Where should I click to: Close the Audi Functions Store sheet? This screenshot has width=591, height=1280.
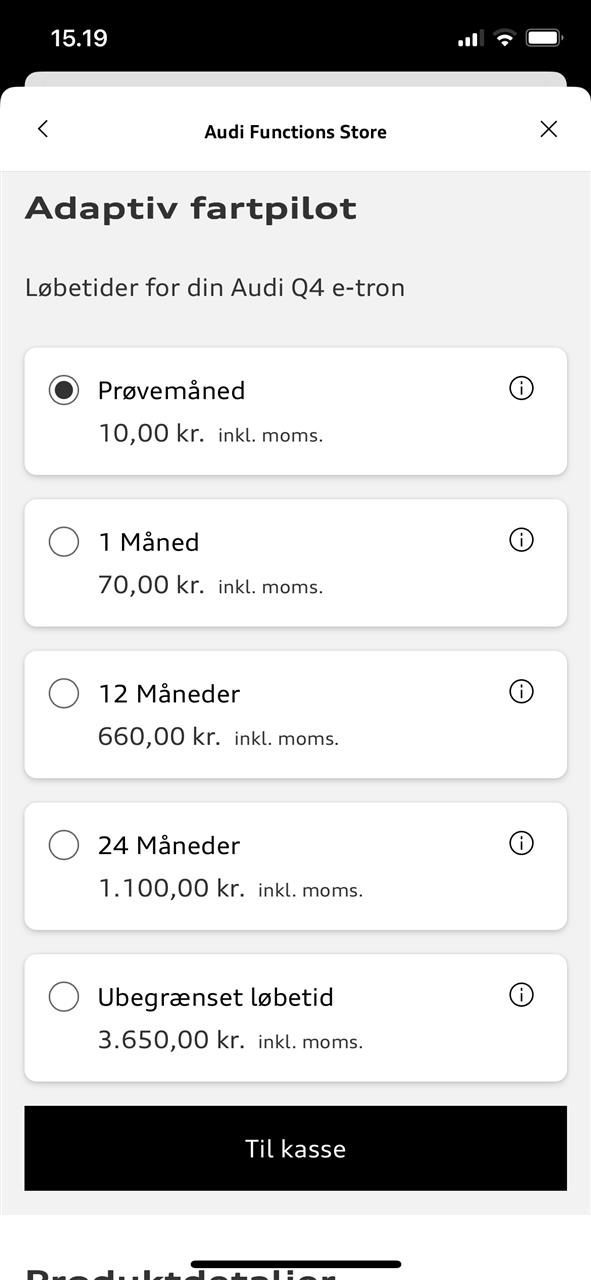coord(548,129)
